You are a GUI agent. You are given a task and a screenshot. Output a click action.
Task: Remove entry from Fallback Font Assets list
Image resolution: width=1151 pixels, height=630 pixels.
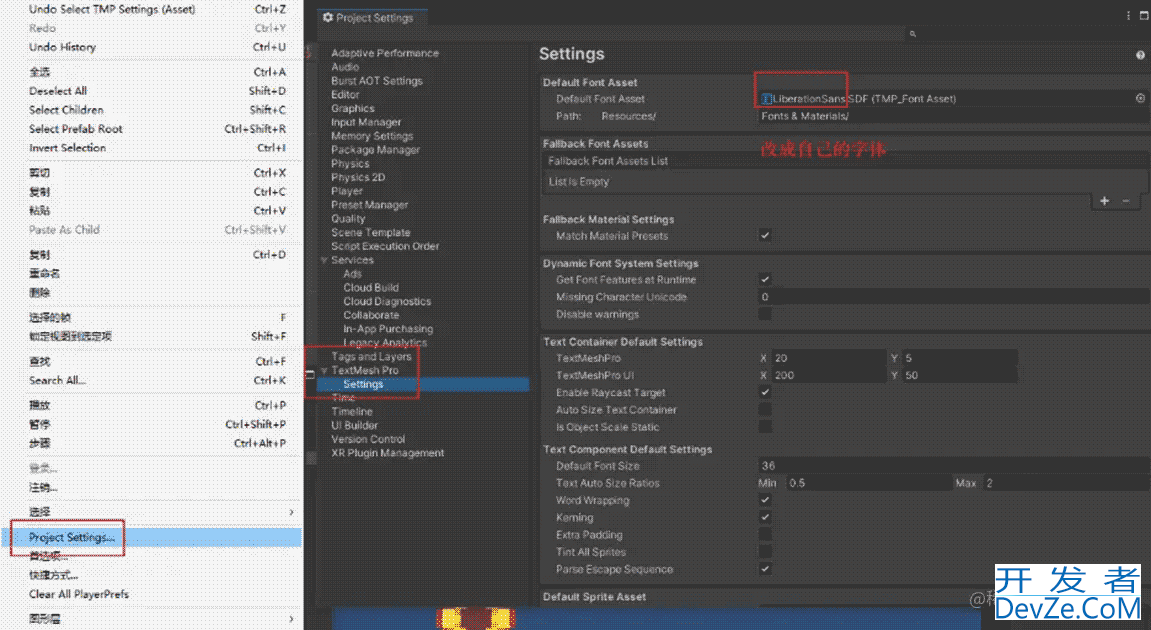(1125, 200)
